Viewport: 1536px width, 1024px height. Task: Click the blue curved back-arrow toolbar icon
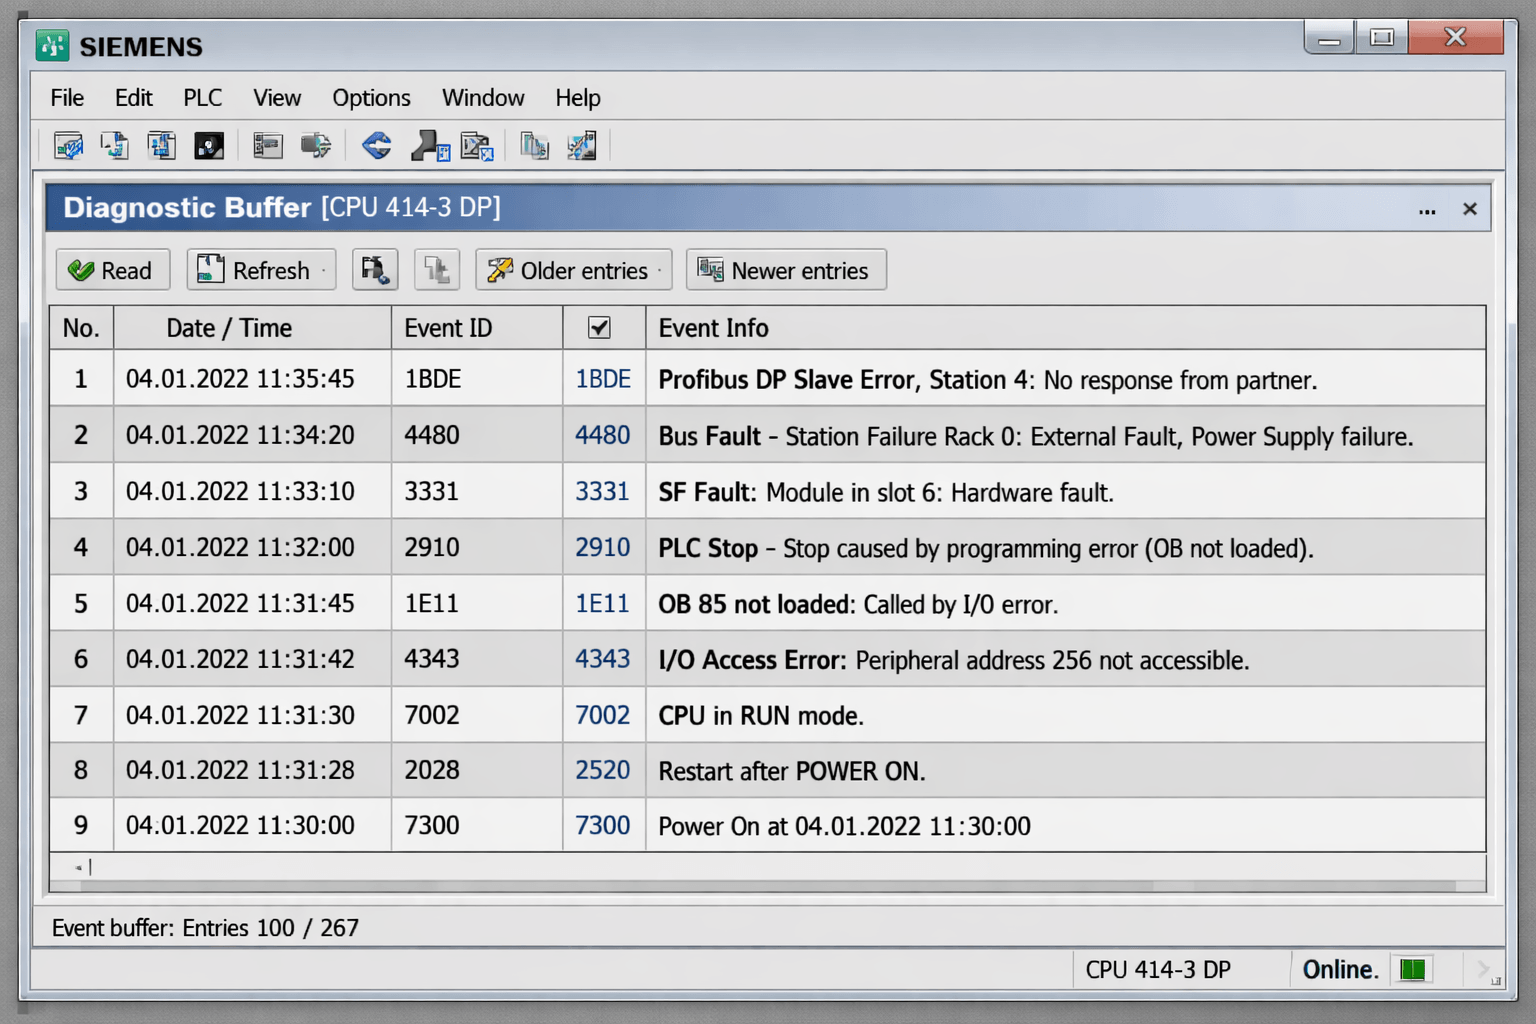[377, 146]
